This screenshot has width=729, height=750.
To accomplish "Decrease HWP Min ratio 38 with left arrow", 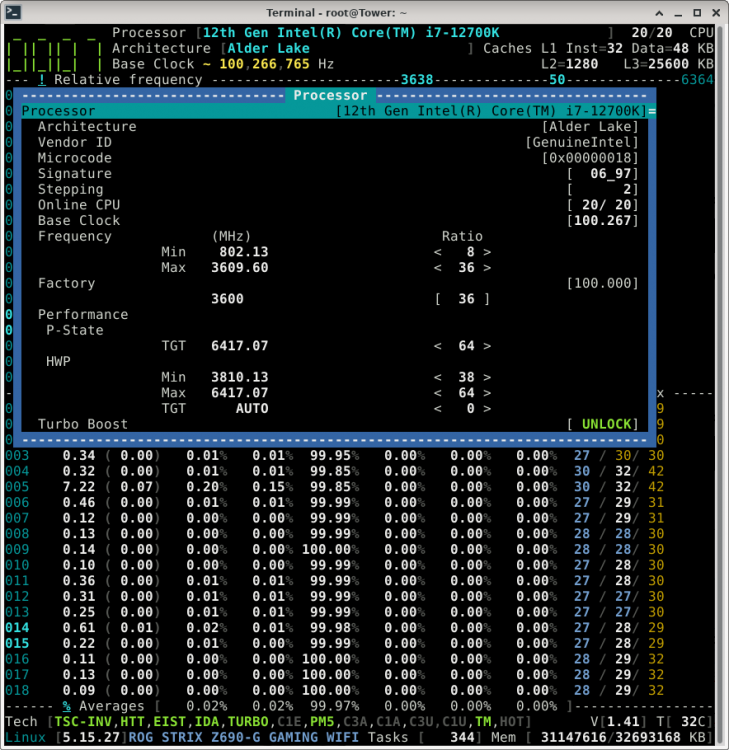I will 437,377.
